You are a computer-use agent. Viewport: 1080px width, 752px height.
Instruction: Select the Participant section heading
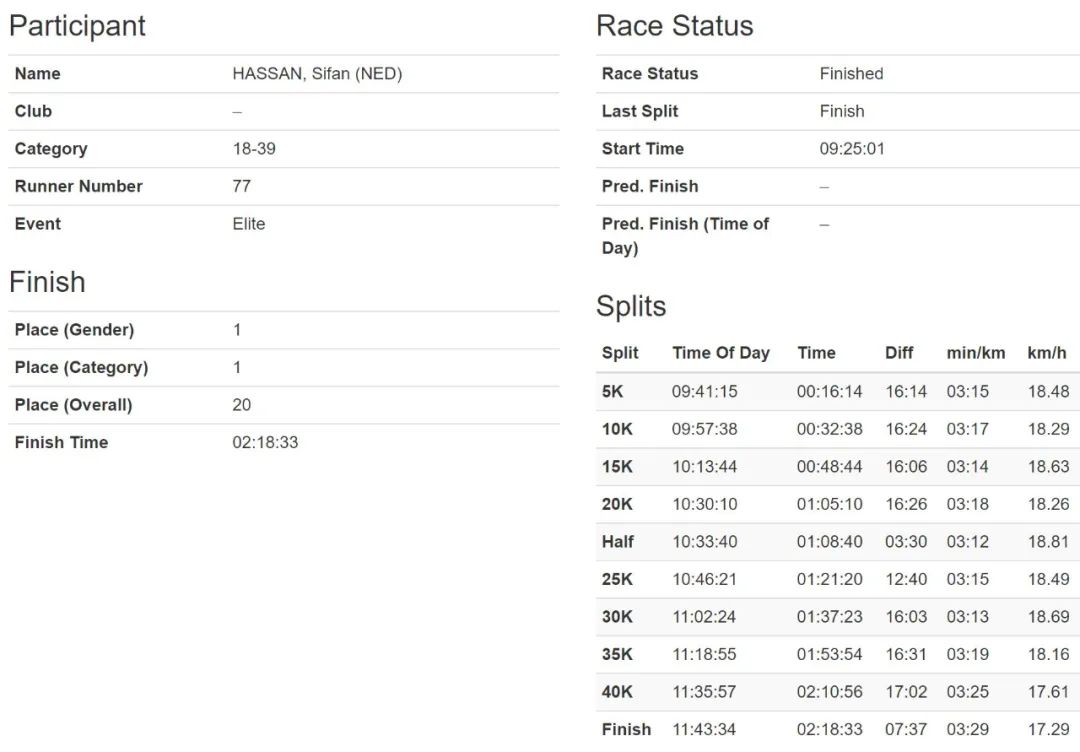coord(77,26)
